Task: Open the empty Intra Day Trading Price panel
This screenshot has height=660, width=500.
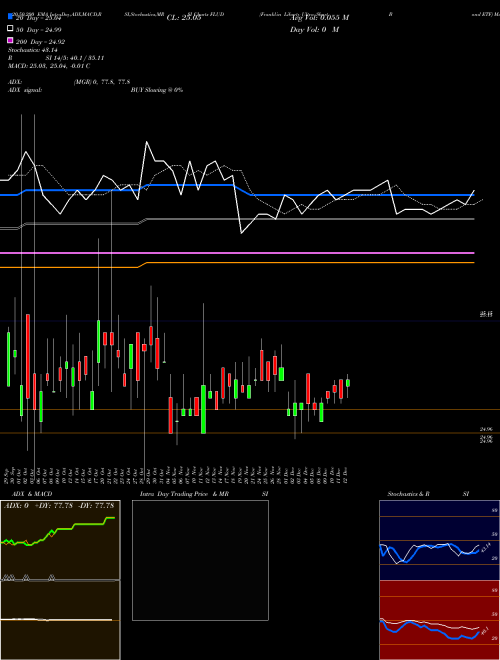Action: [x=200, y=560]
